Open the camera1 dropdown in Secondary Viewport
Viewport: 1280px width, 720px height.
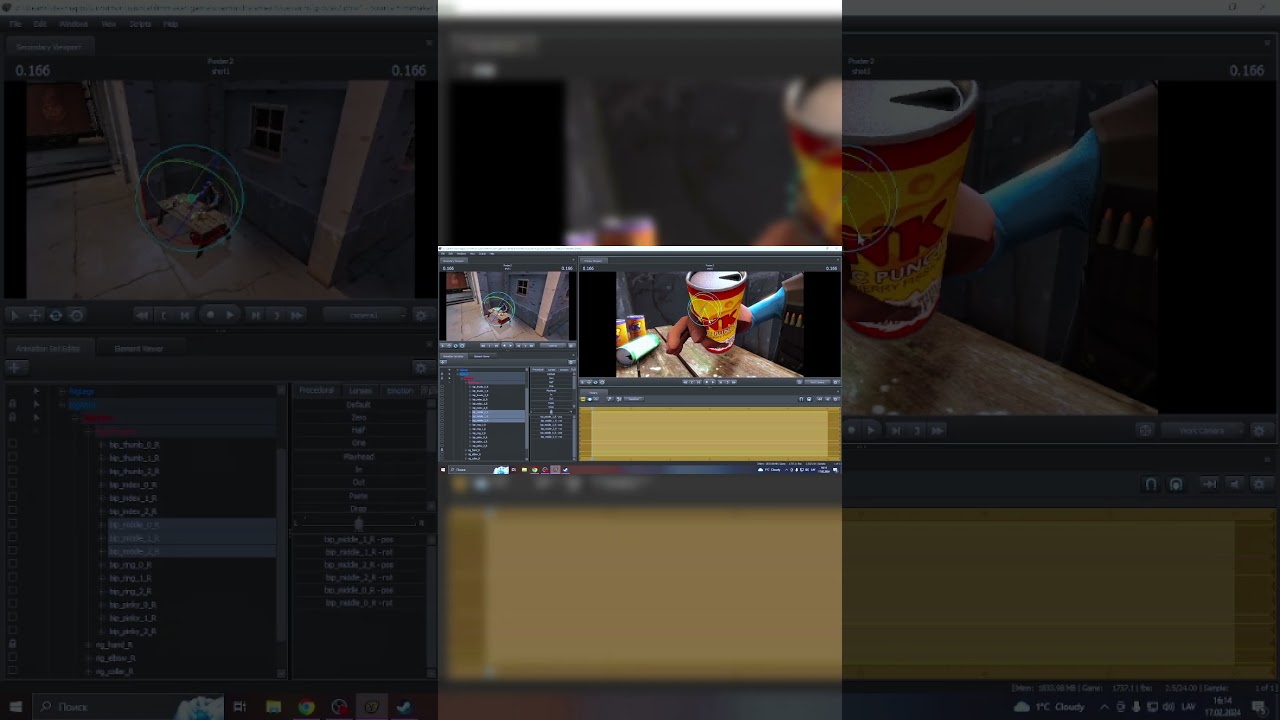364,315
